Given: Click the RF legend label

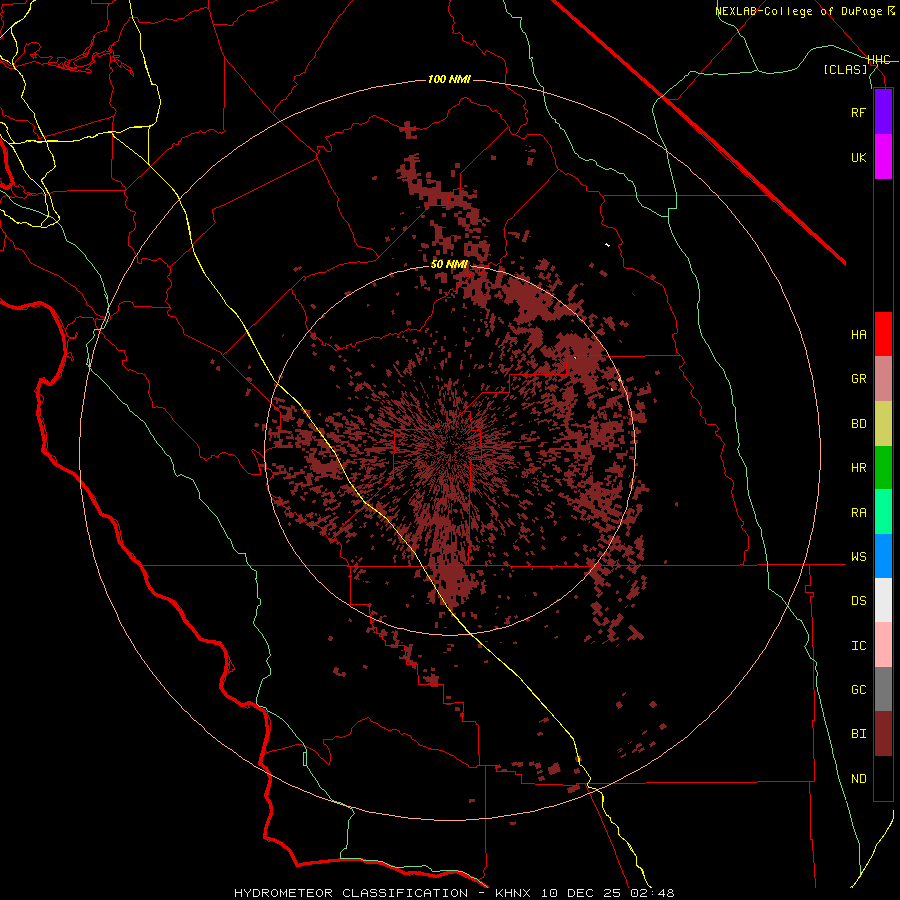Looking at the screenshot, I should 858,112.
